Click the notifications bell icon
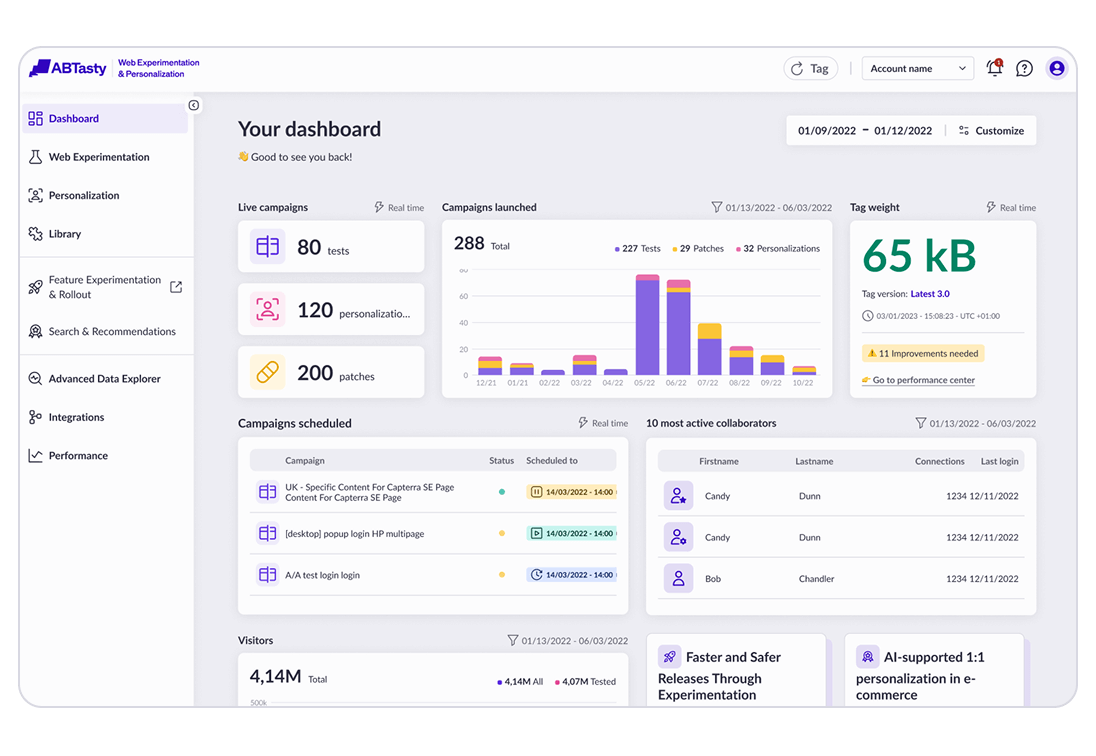Screen dimensions: 1096x756 [994, 68]
